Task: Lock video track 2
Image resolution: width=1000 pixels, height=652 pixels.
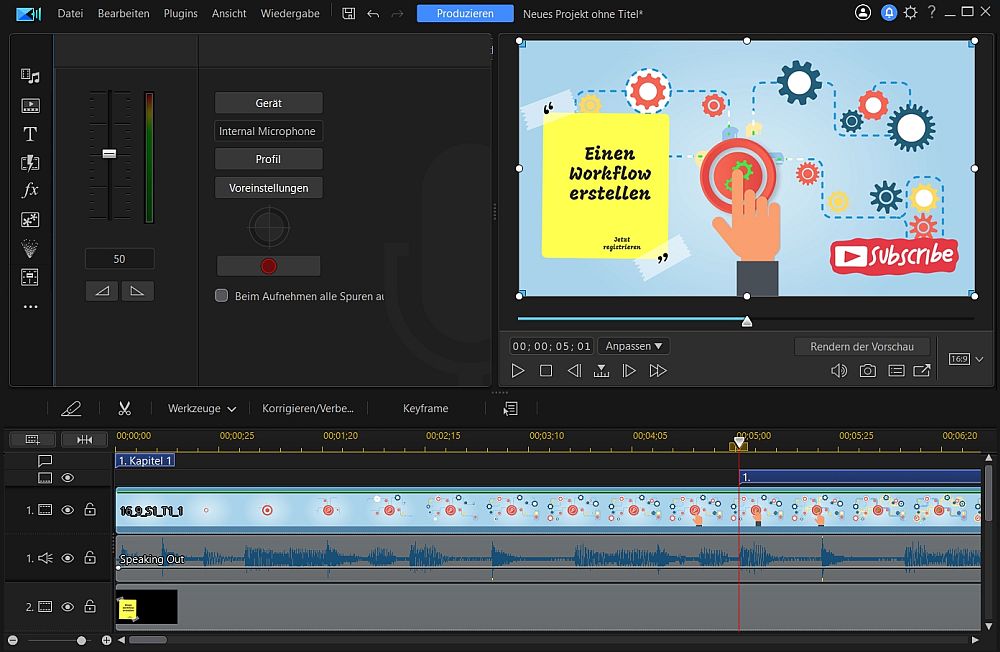Action: [x=90, y=605]
